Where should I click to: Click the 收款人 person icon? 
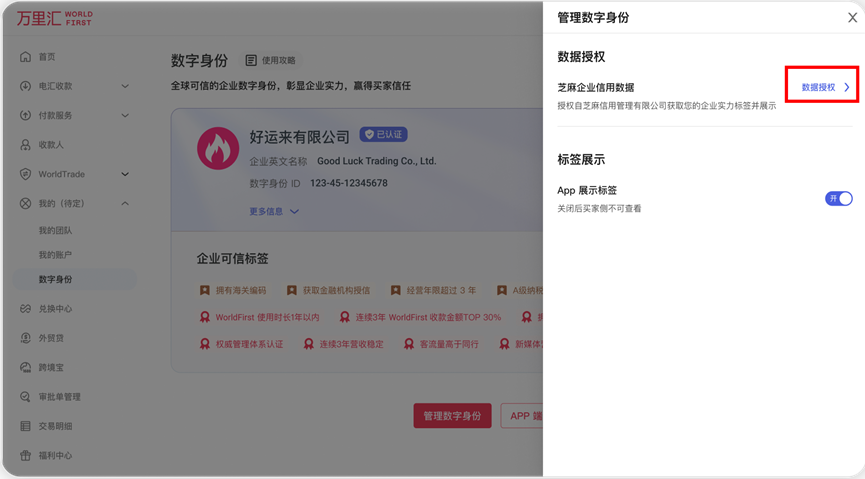25,145
